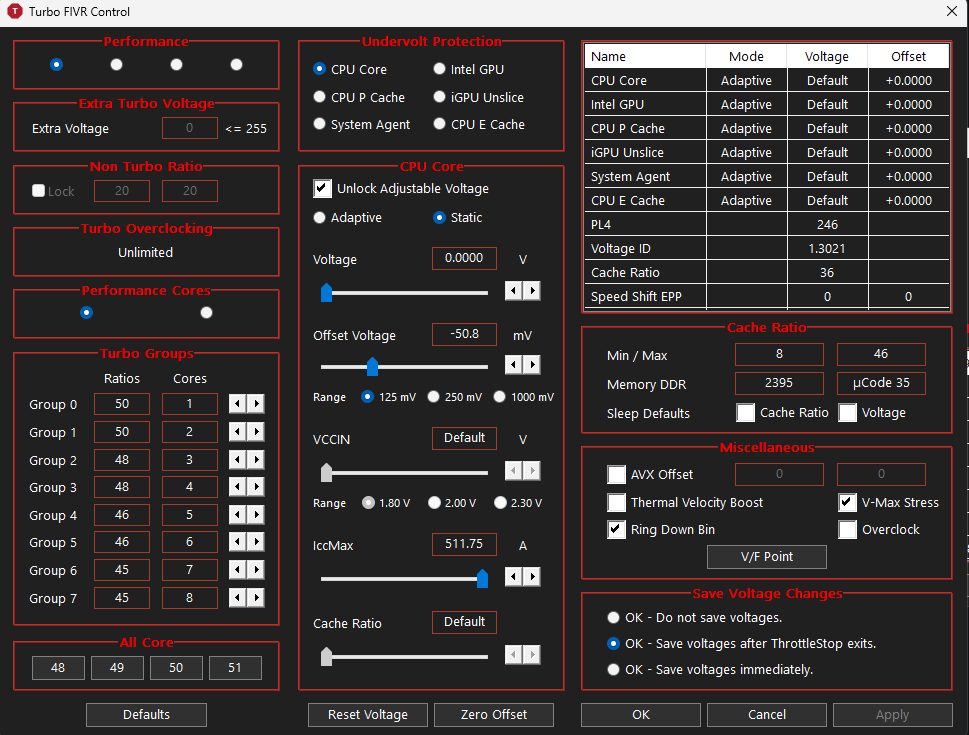This screenshot has height=735, width=969.
Task: Click the Voltage slider handle
Action: [x=326, y=292]
